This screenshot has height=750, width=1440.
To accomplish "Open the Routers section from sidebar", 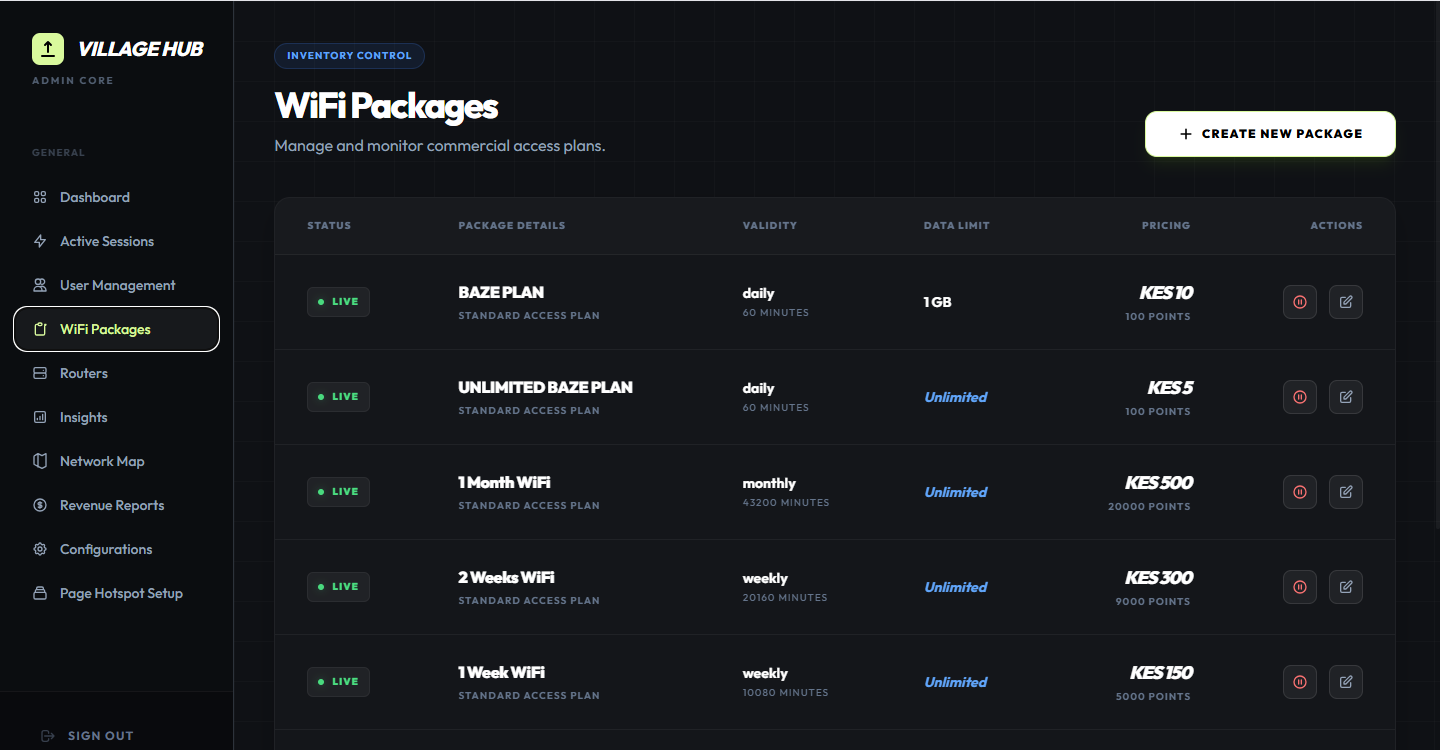I will tap(83, 373).
